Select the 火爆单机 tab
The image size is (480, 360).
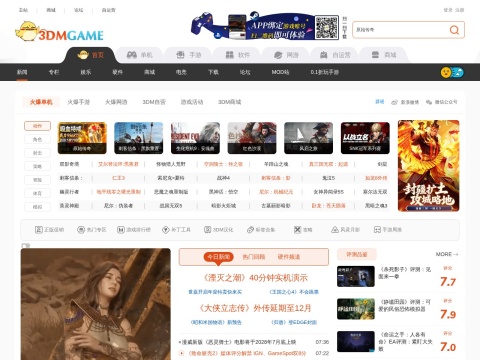41,102
